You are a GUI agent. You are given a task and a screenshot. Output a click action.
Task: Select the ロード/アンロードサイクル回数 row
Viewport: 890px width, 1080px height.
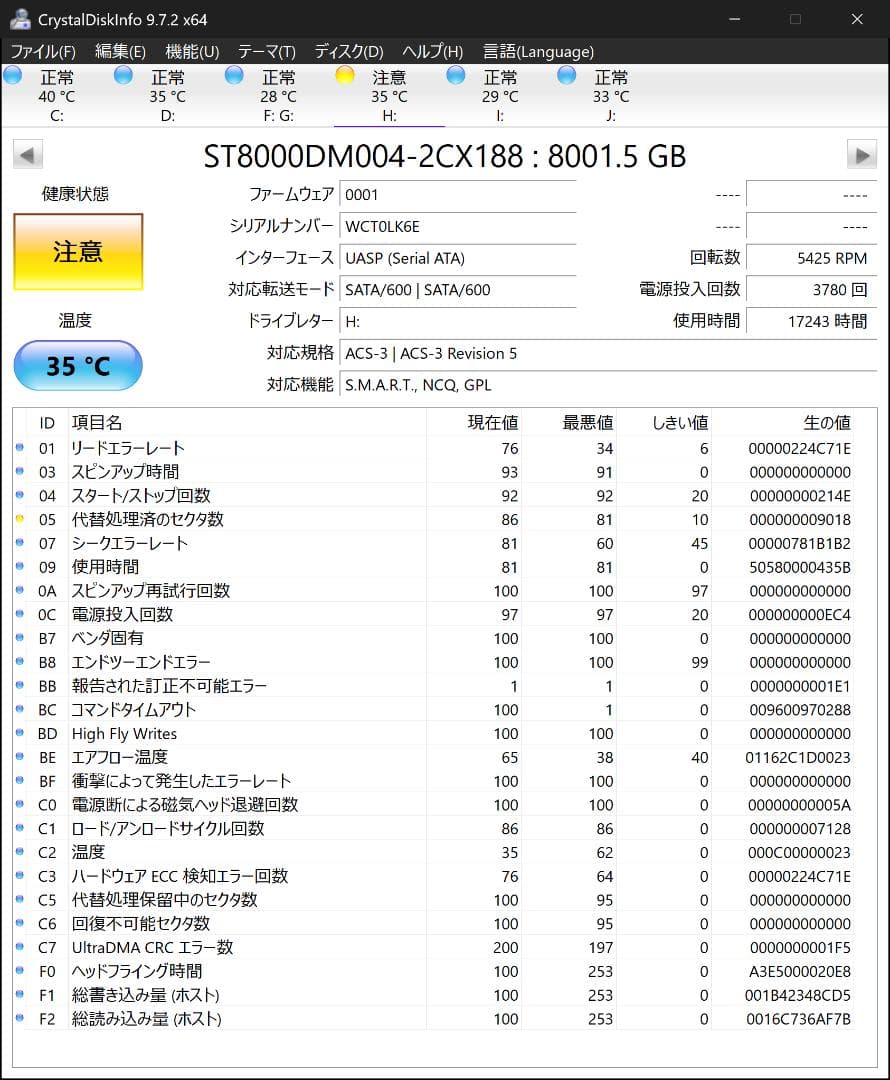coord(433,829)
